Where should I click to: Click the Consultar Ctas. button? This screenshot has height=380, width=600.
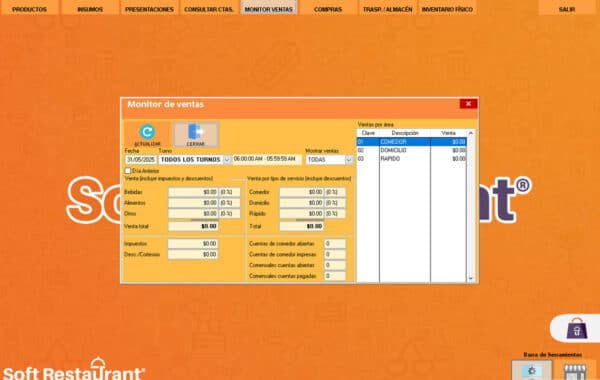(209, 9)
